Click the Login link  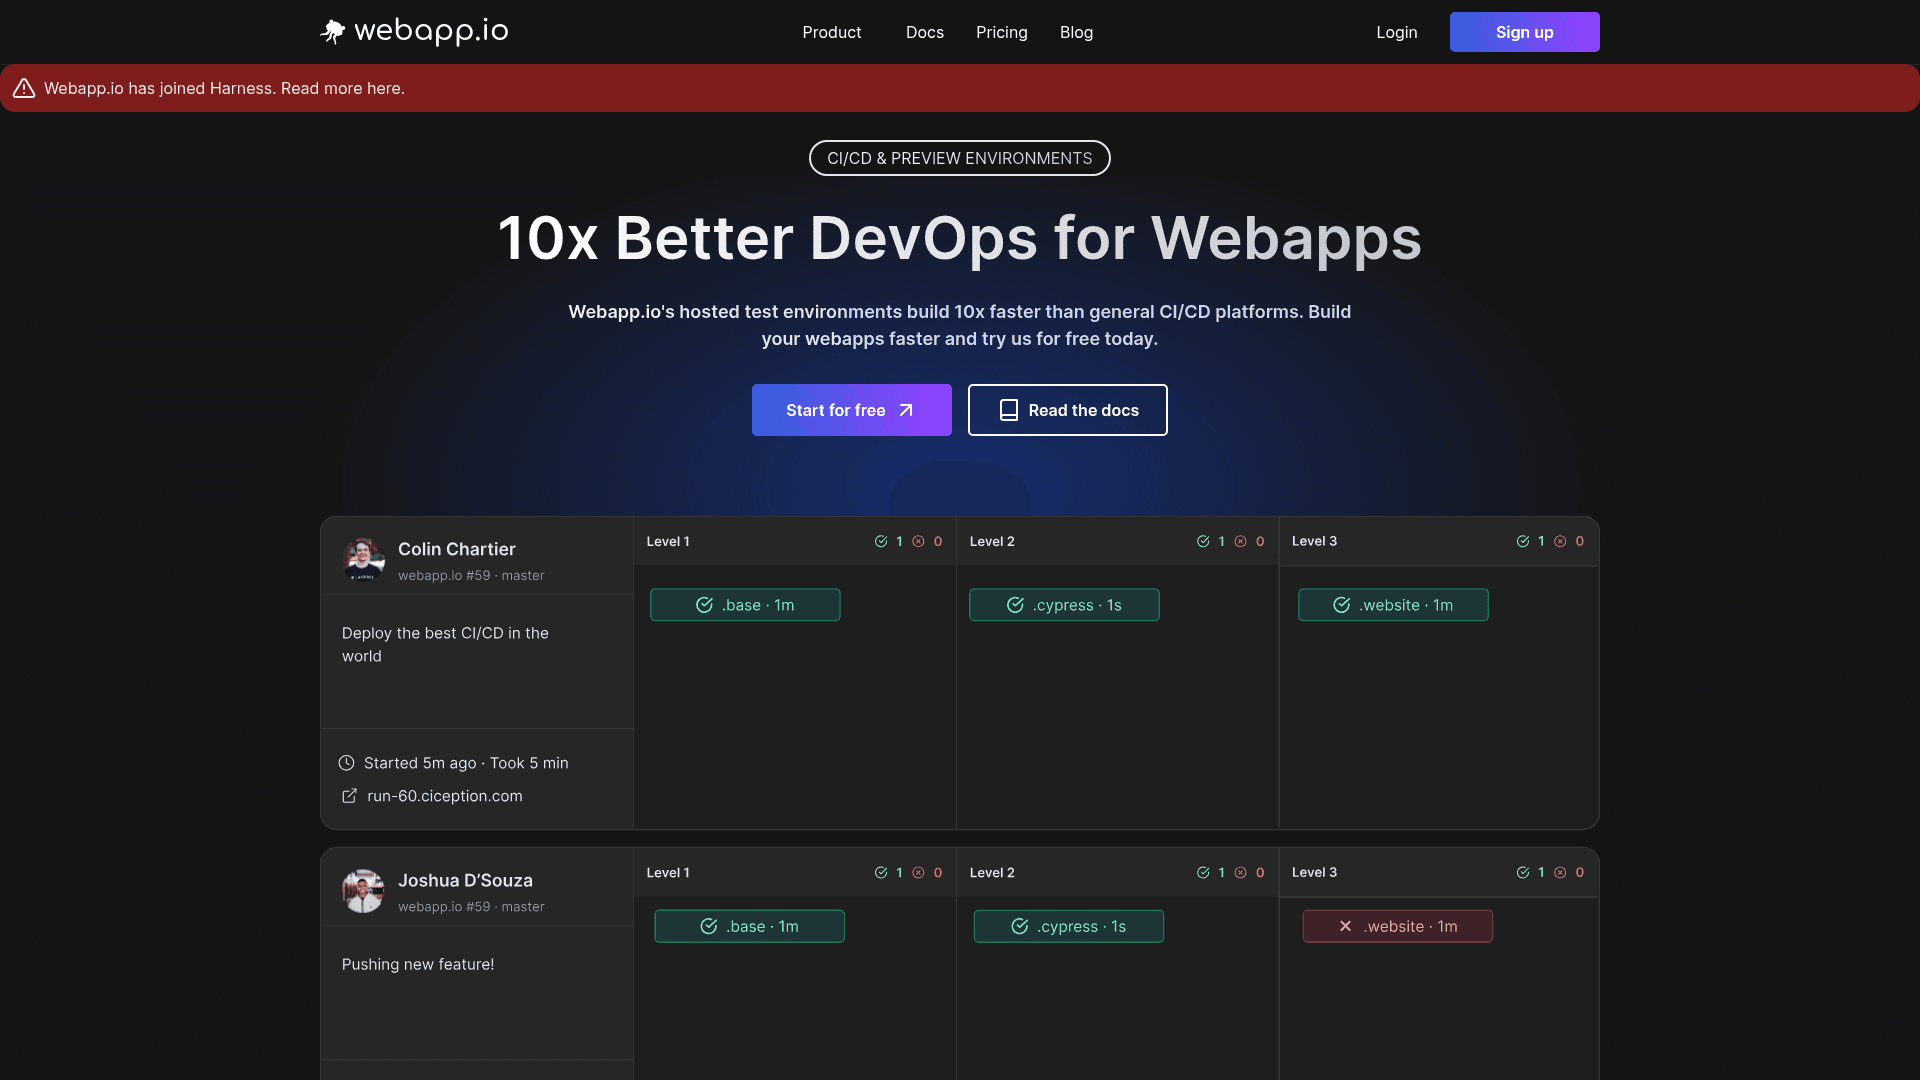point(1396,32)
